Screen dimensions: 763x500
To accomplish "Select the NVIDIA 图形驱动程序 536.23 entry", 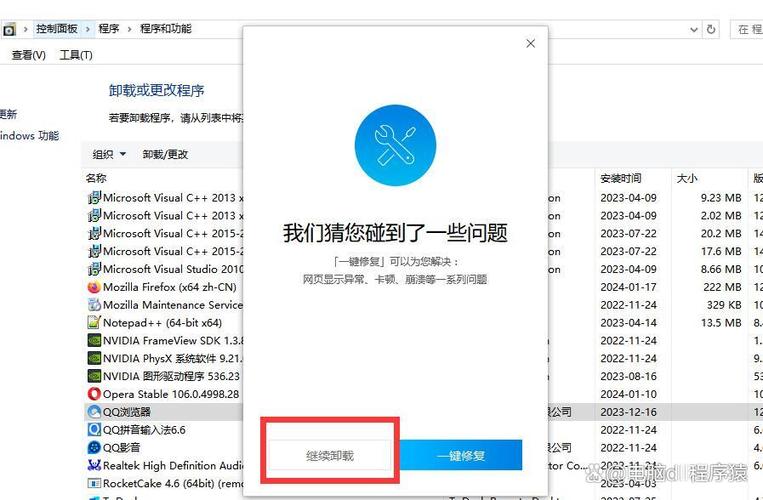I will click(171, 376).
